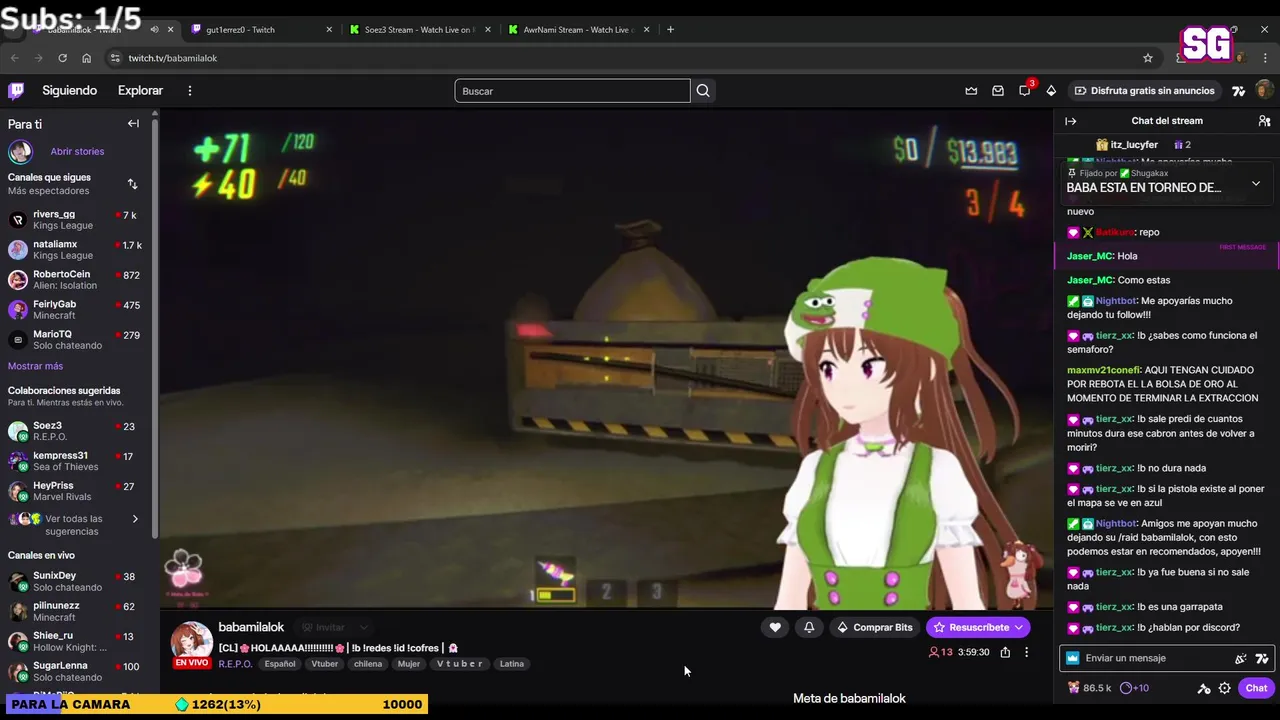Select the Vtuber tag

click(x=325, y=664)
